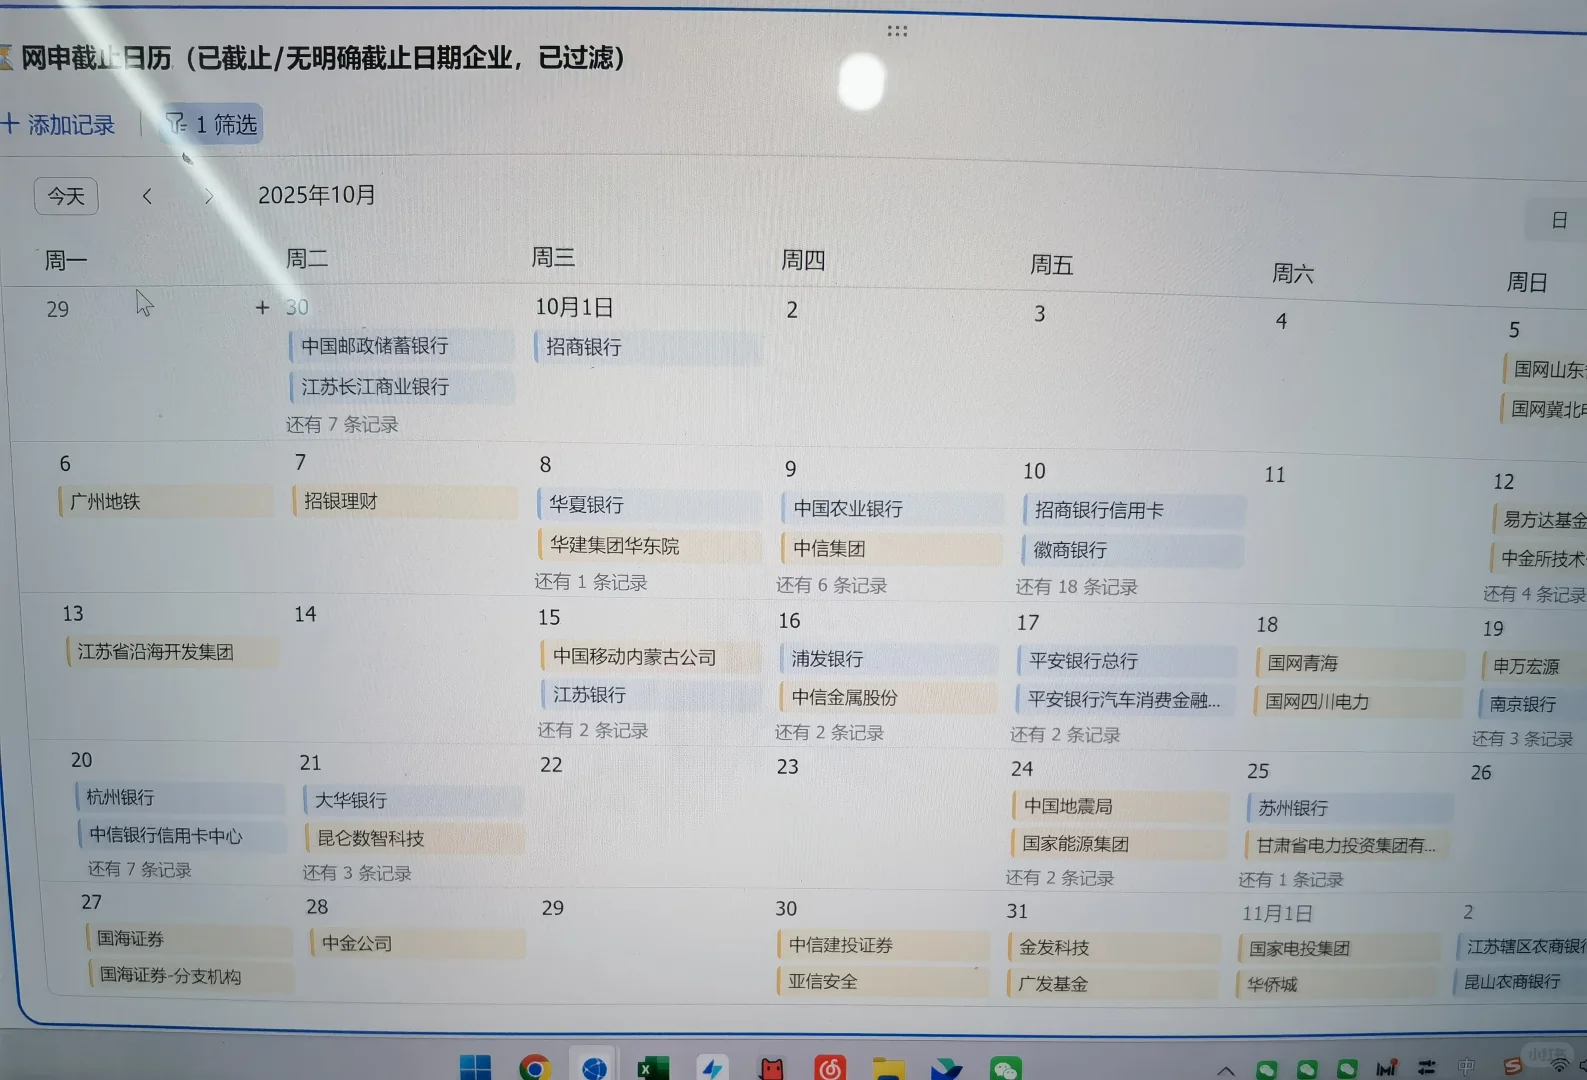Click the drag handle dots at top
1587x1080 pixels.
897,31
